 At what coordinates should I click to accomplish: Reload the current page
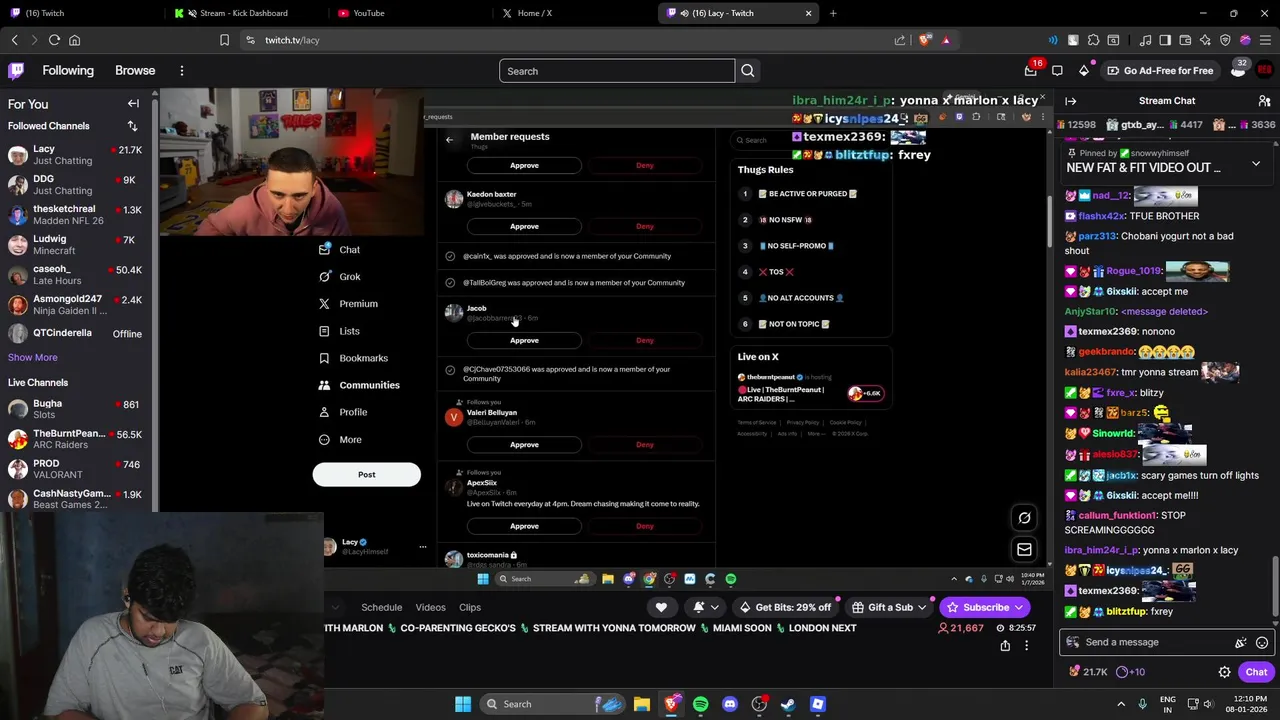tap(54, 40)
